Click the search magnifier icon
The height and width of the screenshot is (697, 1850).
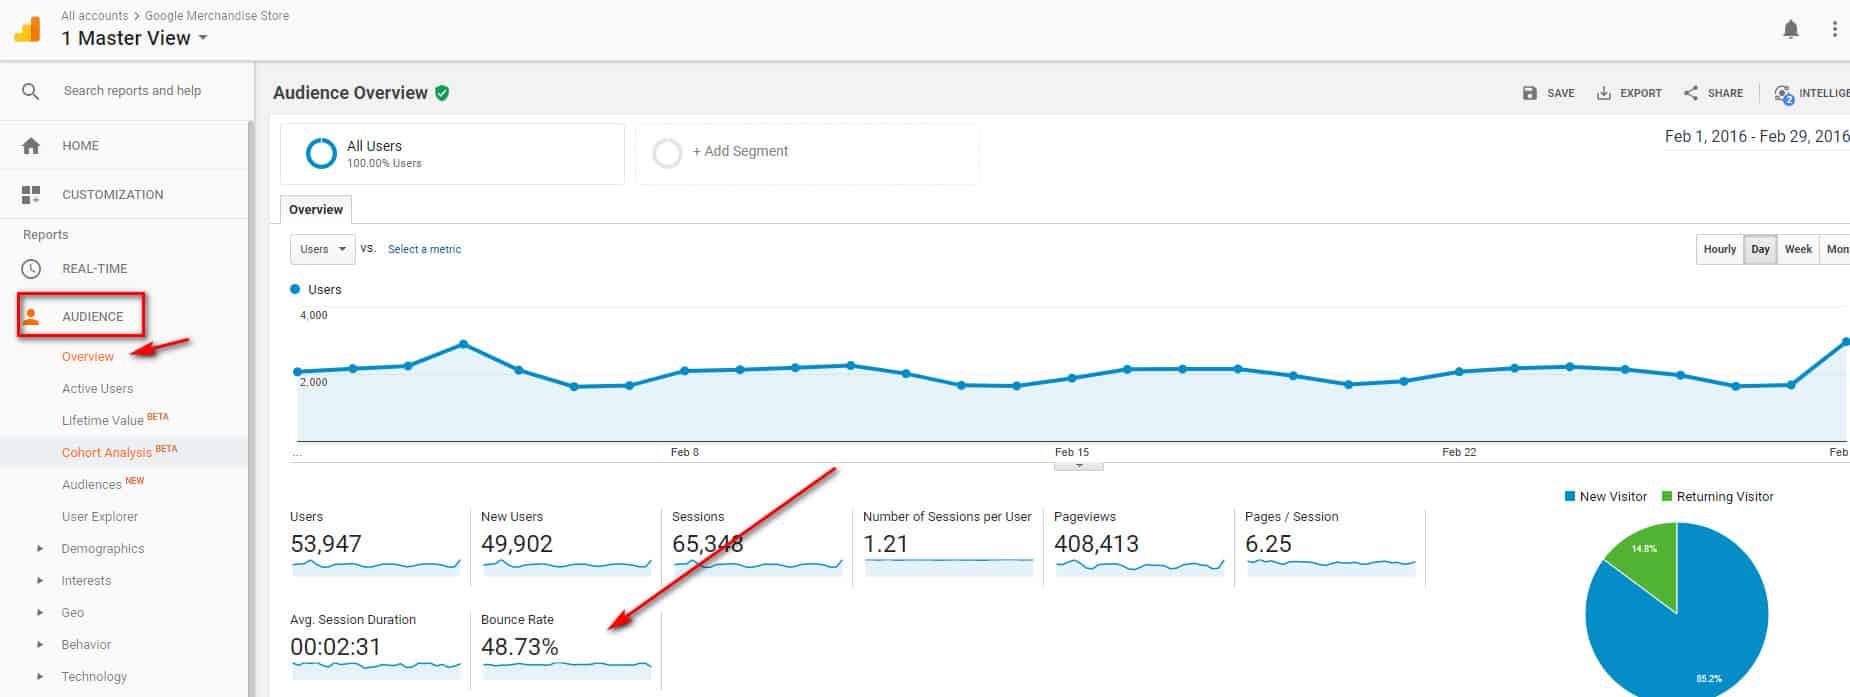pos(31,91)
